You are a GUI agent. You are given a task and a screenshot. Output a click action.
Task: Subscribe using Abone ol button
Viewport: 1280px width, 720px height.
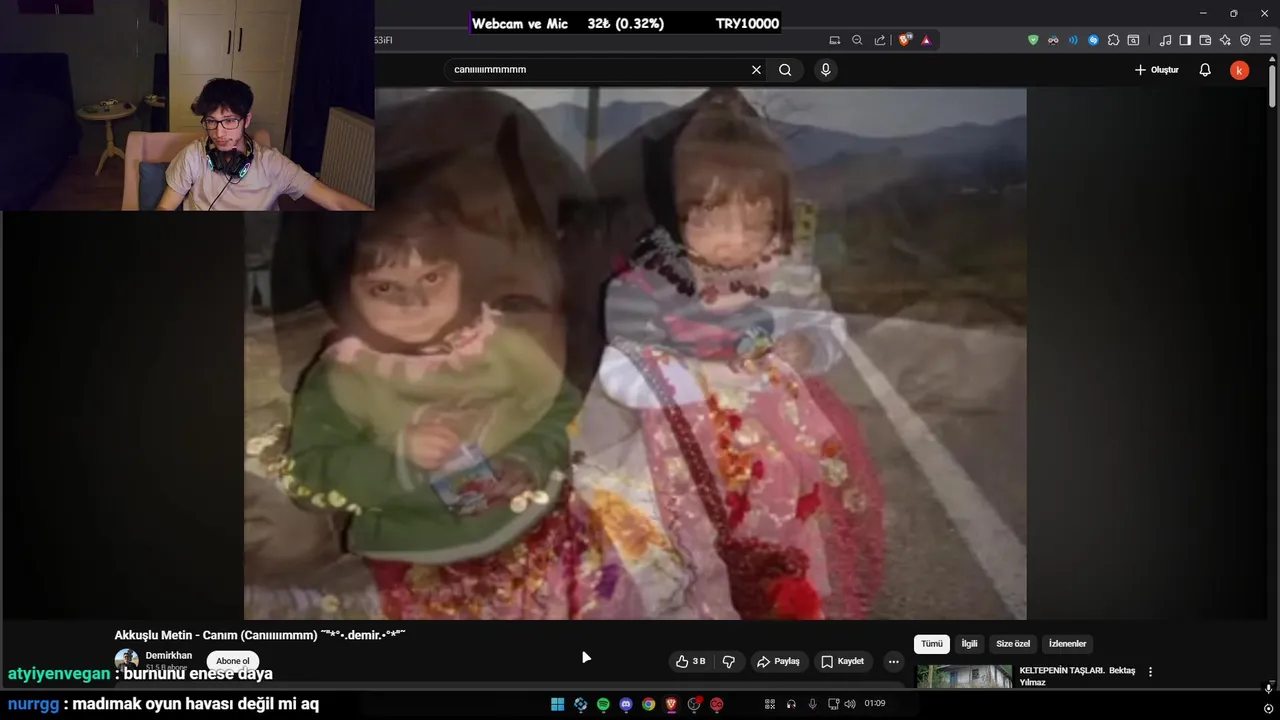point(233,661)
